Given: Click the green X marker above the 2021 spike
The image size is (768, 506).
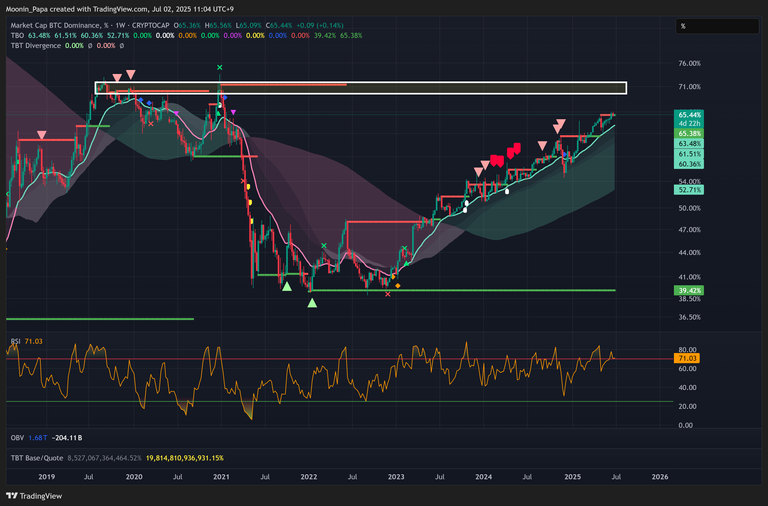Looking at the screenshot, I should (x=220, y=67).
